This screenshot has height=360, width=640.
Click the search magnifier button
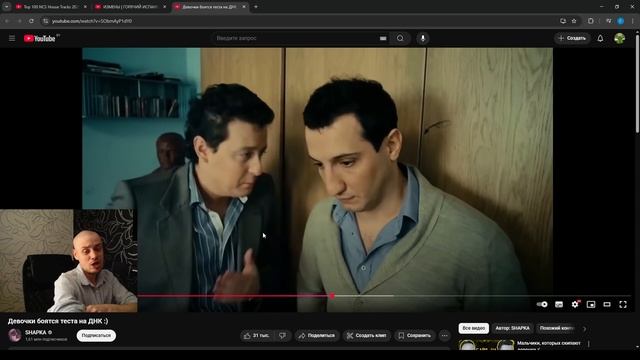400,38
